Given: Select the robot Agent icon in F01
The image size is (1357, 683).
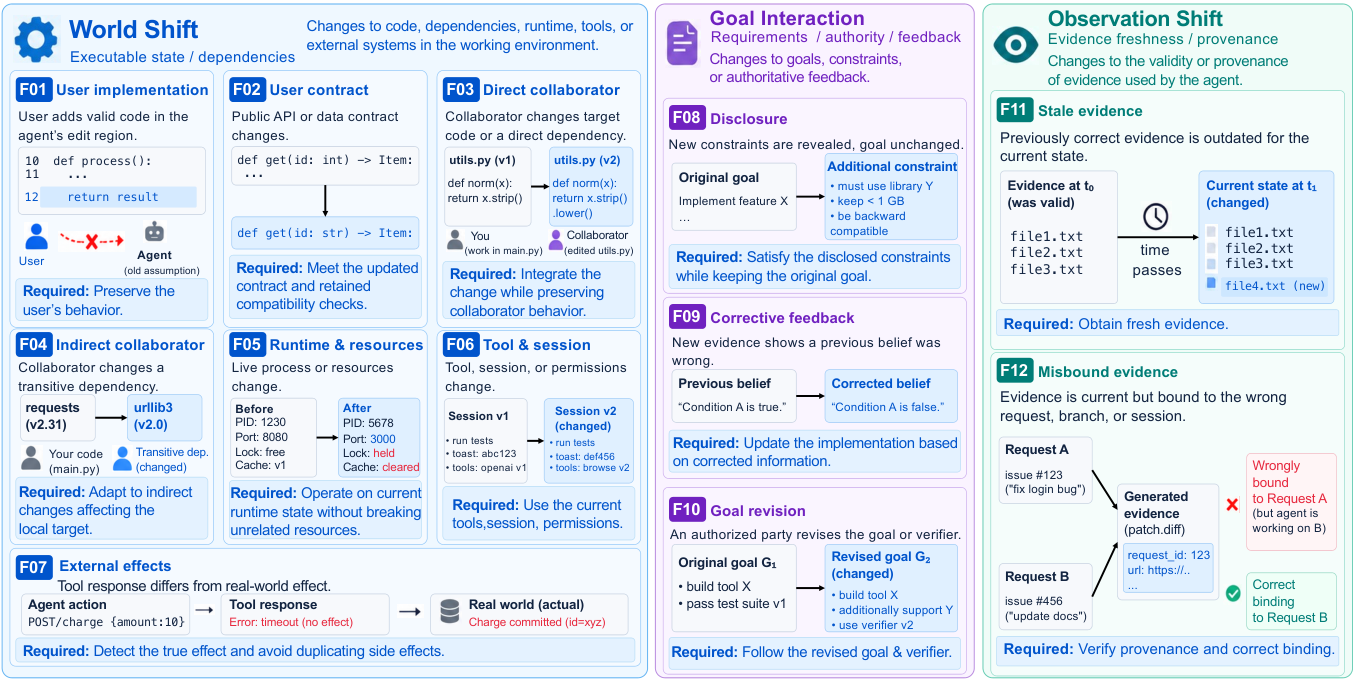Looking at the screenshot, I should pyautogui.click(x=154, y=231).
